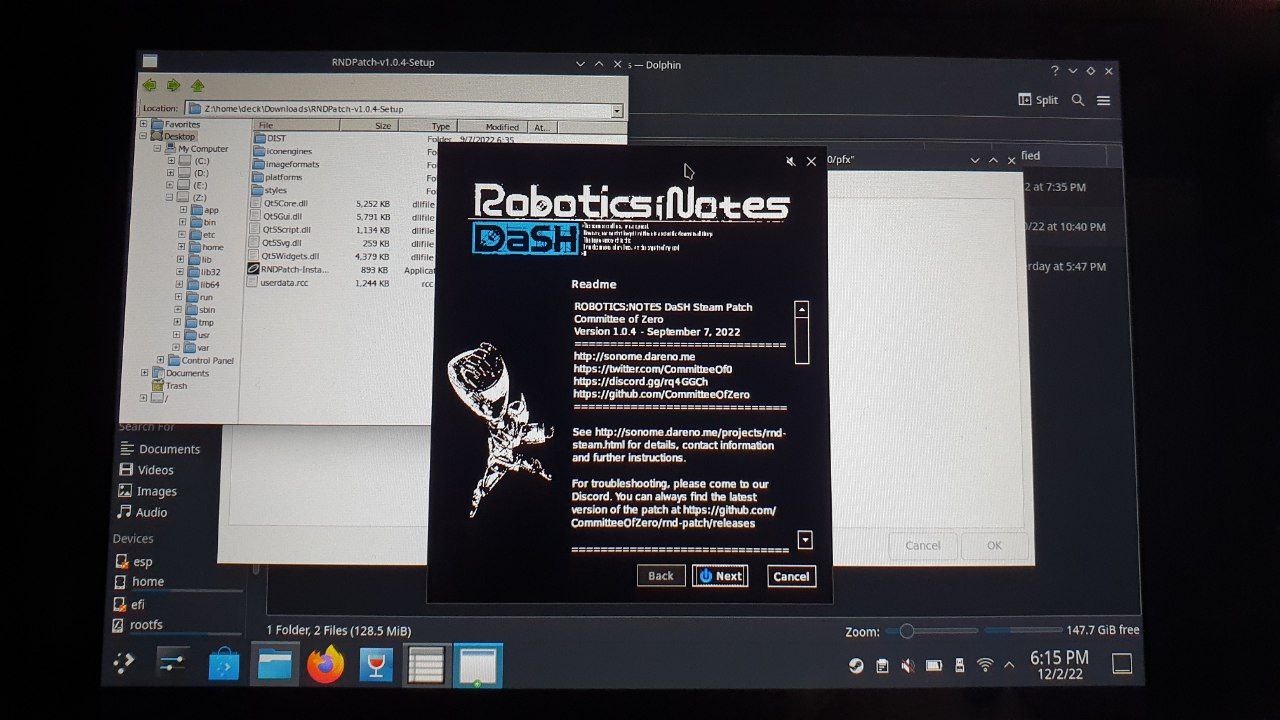Viewport: 1280px width, 720px height.
Task: Click the Readme scrollbar up arrow
Action: (x=801, y=310)
